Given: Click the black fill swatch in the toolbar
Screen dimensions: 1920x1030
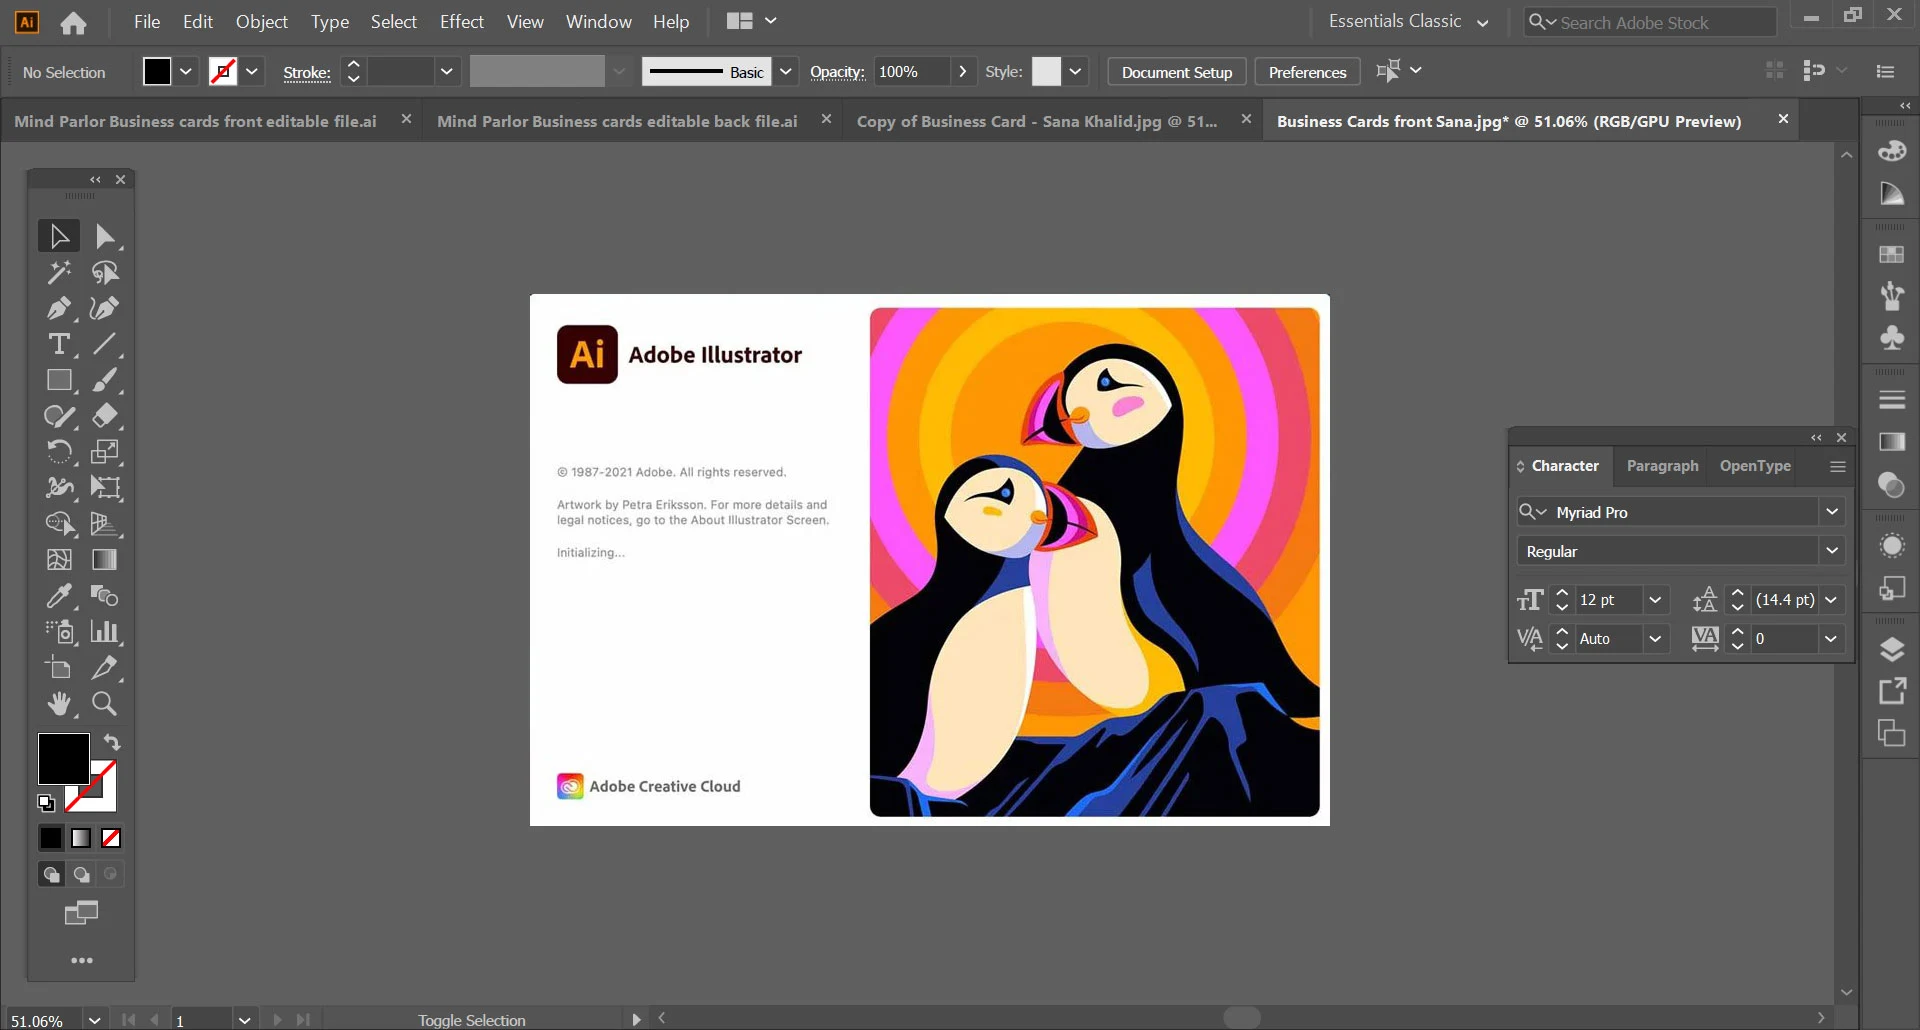Looking at the screenshot, I should coord(158,71).
